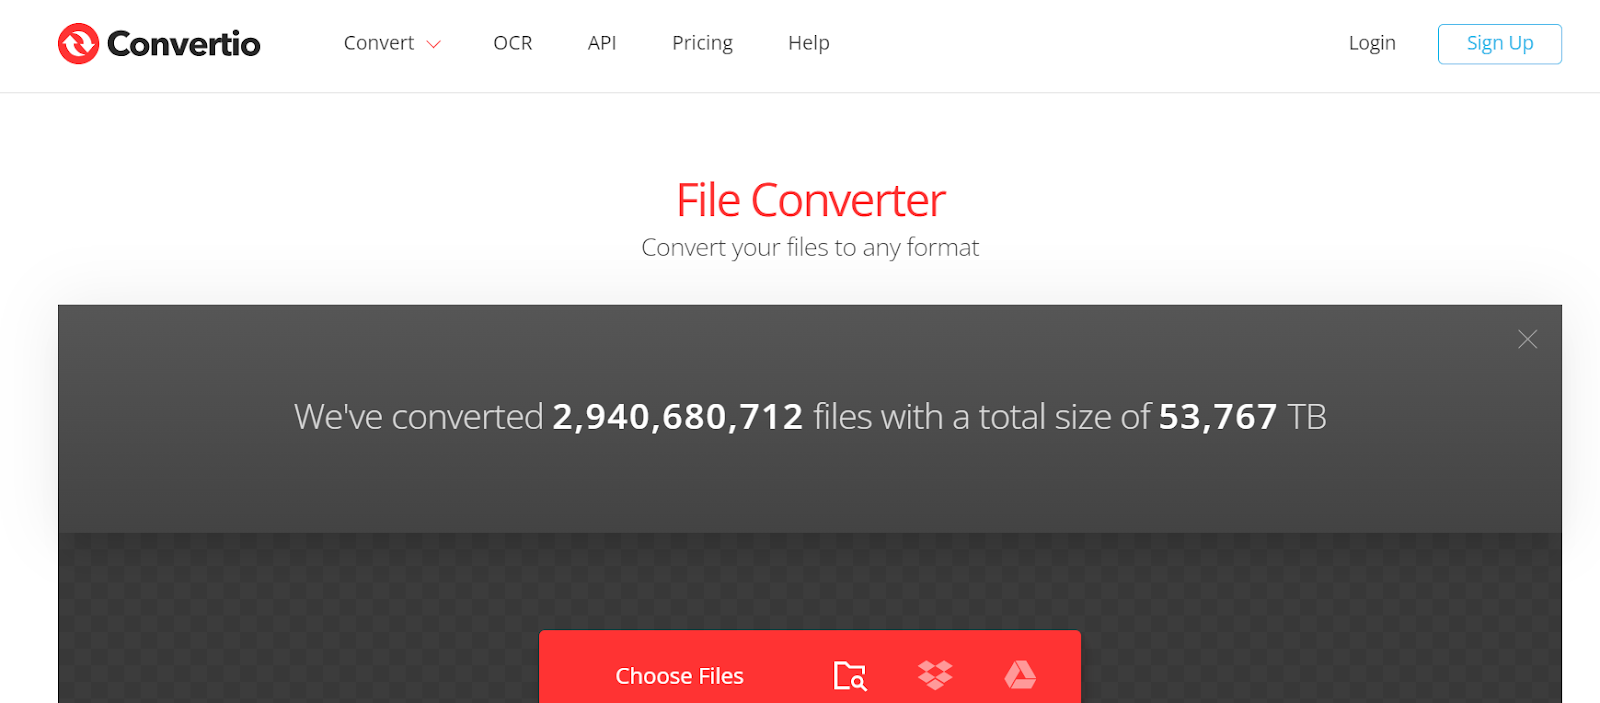View the Pricing page
The width and height of the screenshot is (1600, 703).
point(702,43)
